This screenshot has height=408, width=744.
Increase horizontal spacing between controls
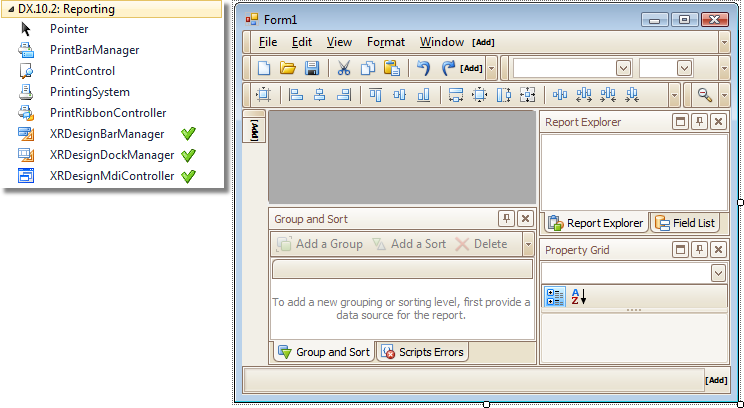584,95
